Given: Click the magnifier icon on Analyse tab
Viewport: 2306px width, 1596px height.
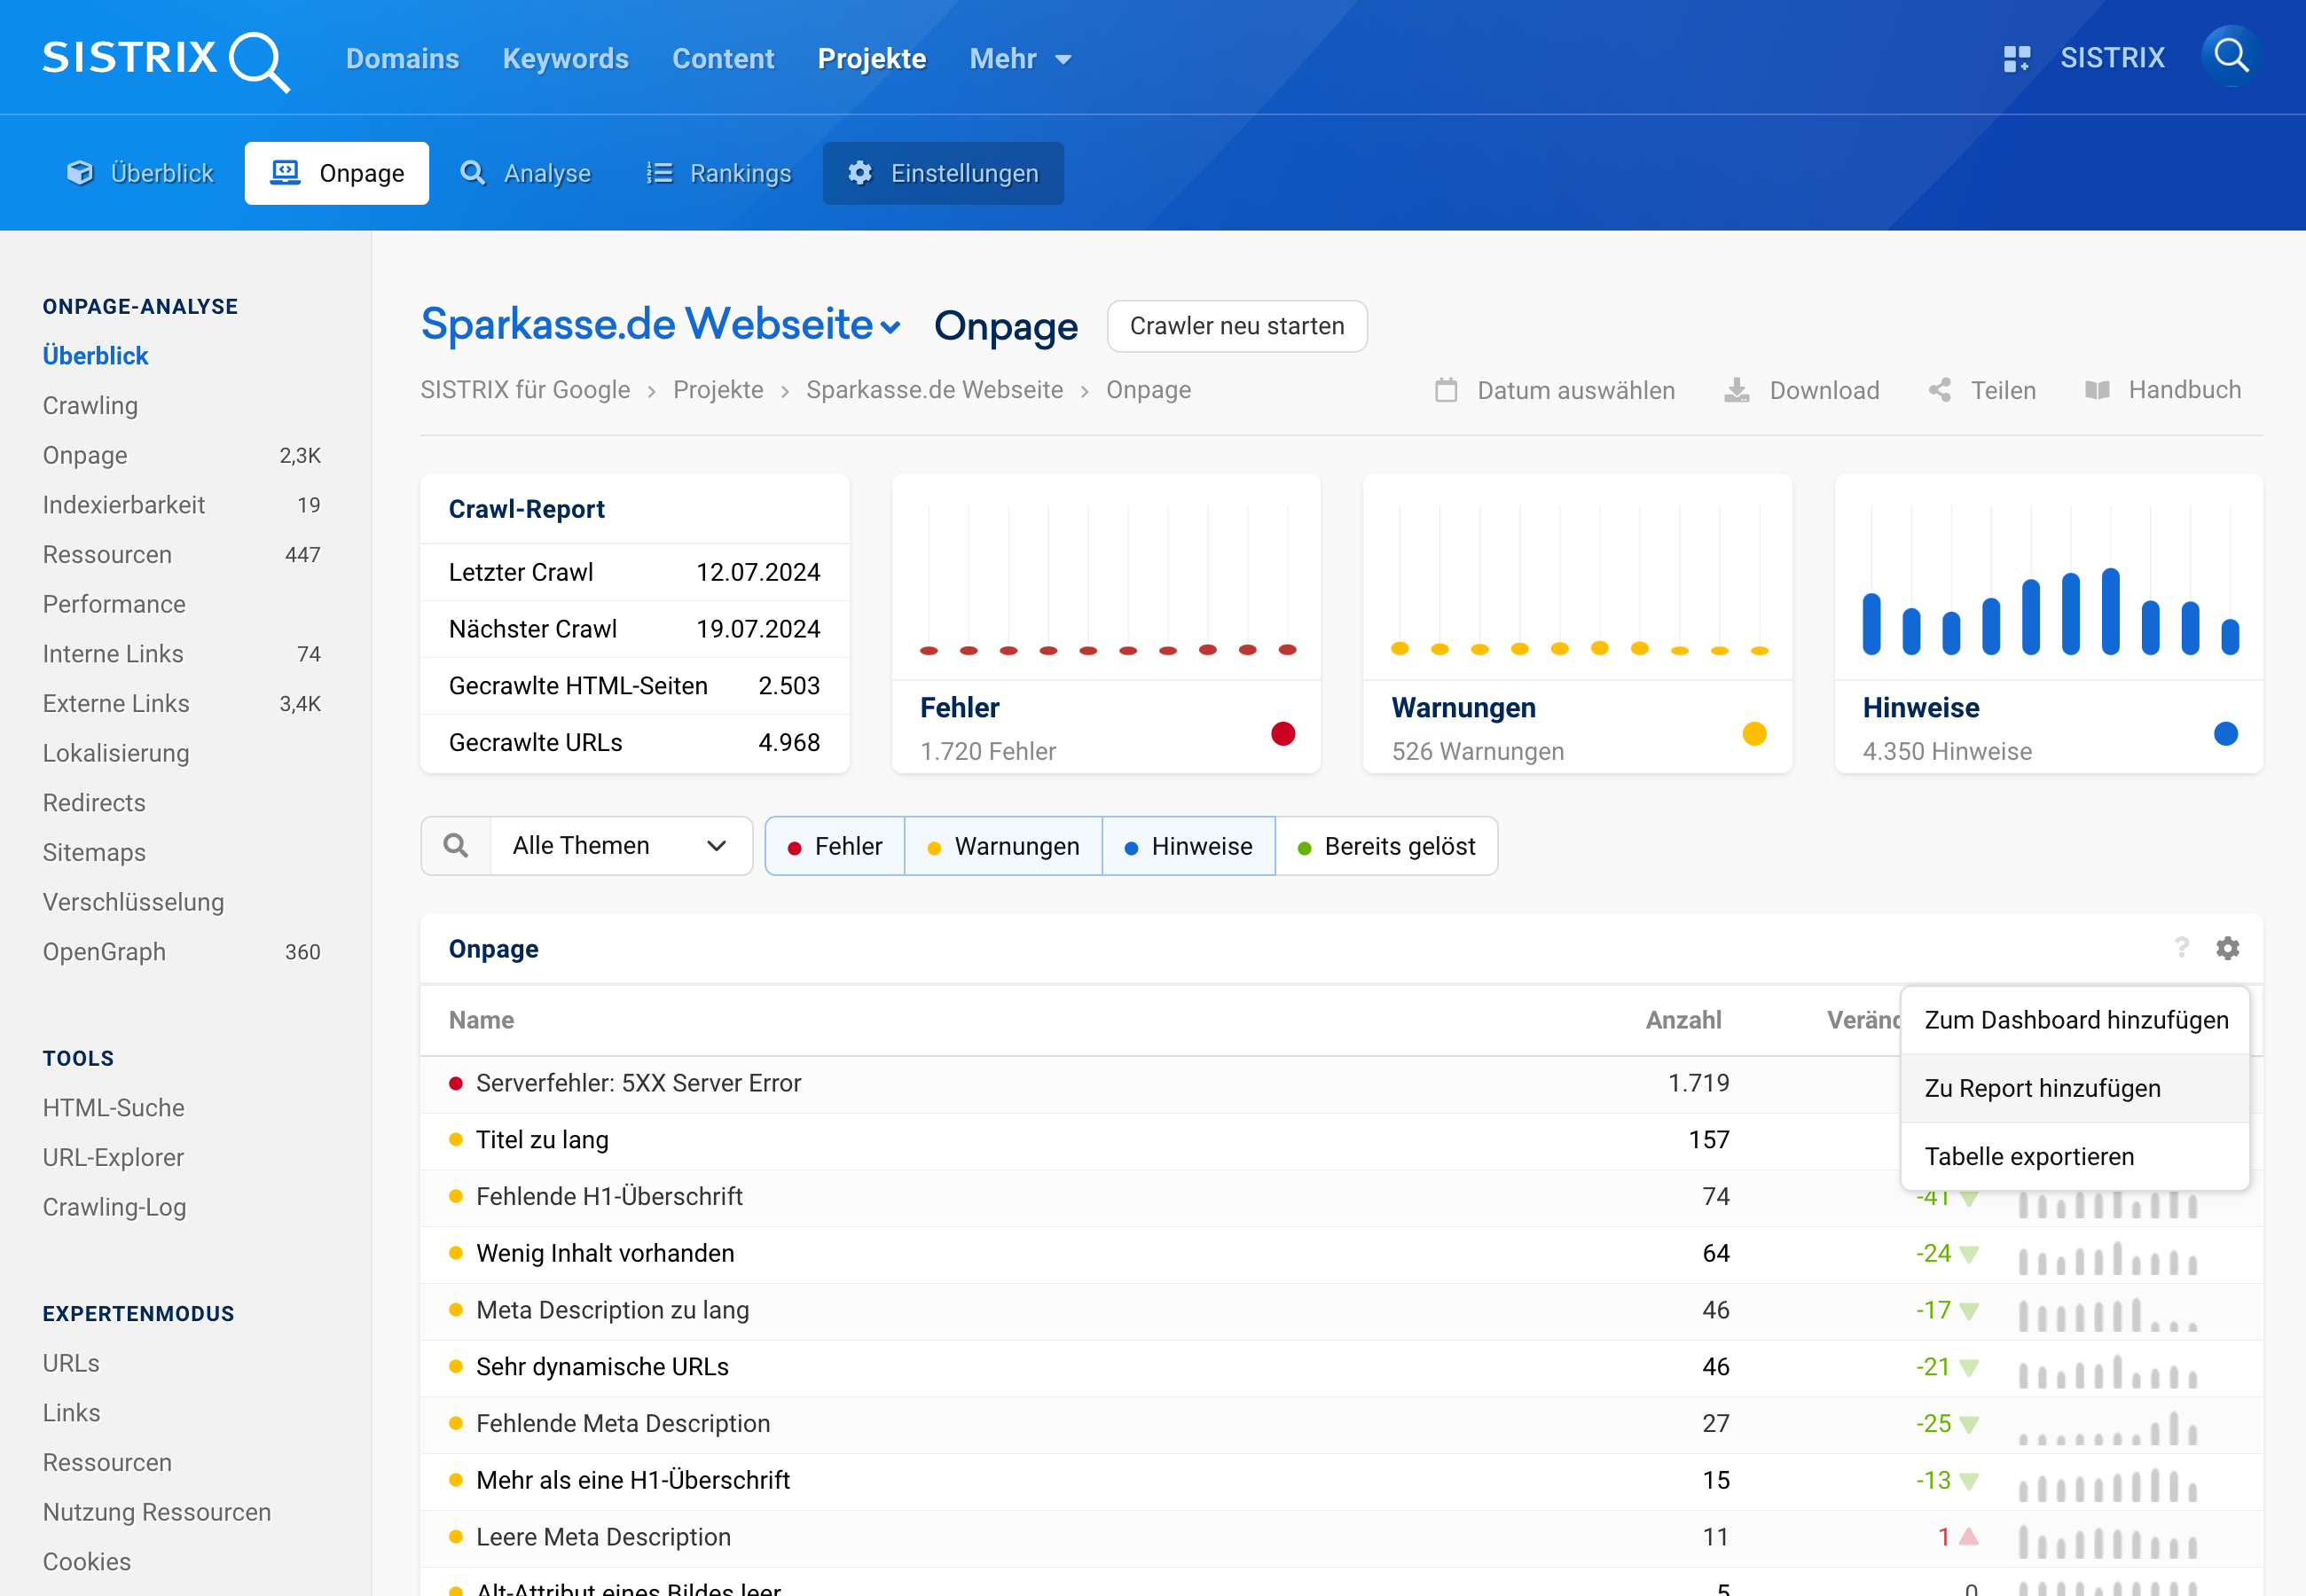Looking at the screenshot, I should tap(472, 173).
